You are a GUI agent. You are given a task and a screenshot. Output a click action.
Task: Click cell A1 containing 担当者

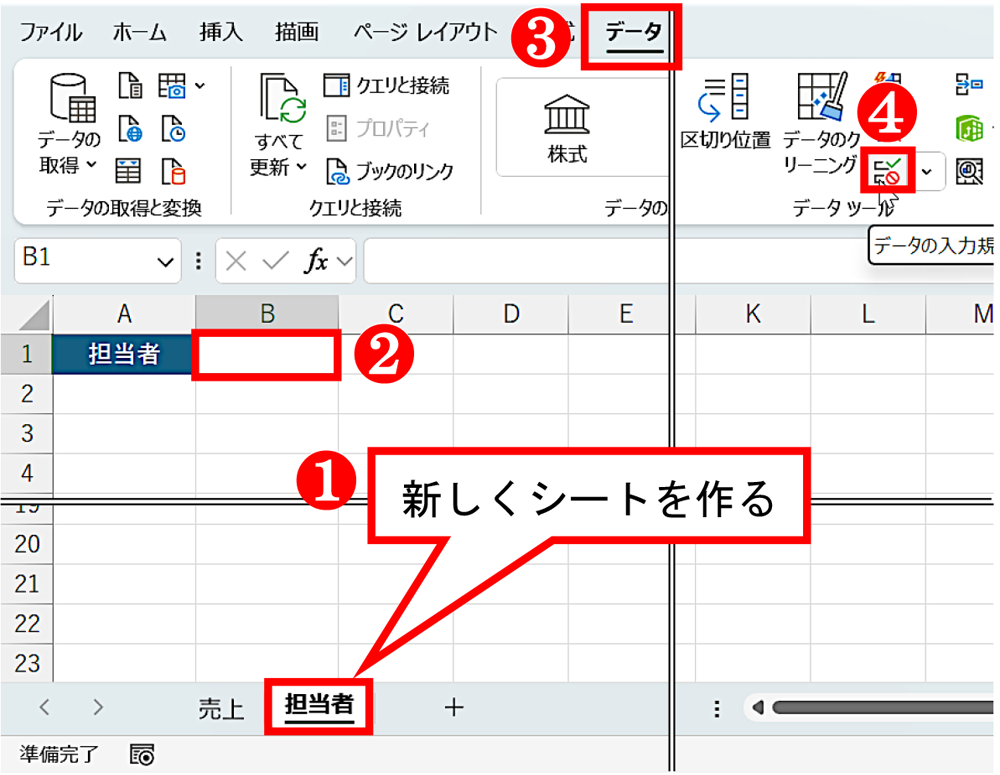(x=124, y=354)
